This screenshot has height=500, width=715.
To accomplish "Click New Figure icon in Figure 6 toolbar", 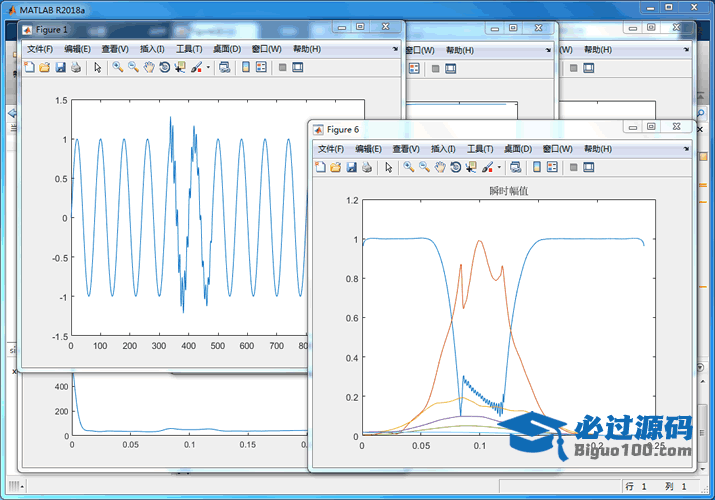I will 320,167.
